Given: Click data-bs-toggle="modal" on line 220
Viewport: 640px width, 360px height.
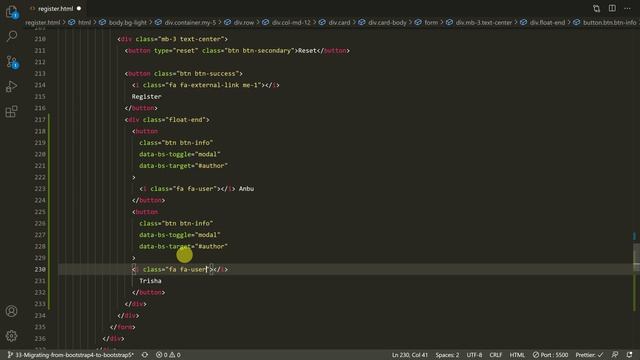Looking at the screenshot, I should (x=180, y=154).
